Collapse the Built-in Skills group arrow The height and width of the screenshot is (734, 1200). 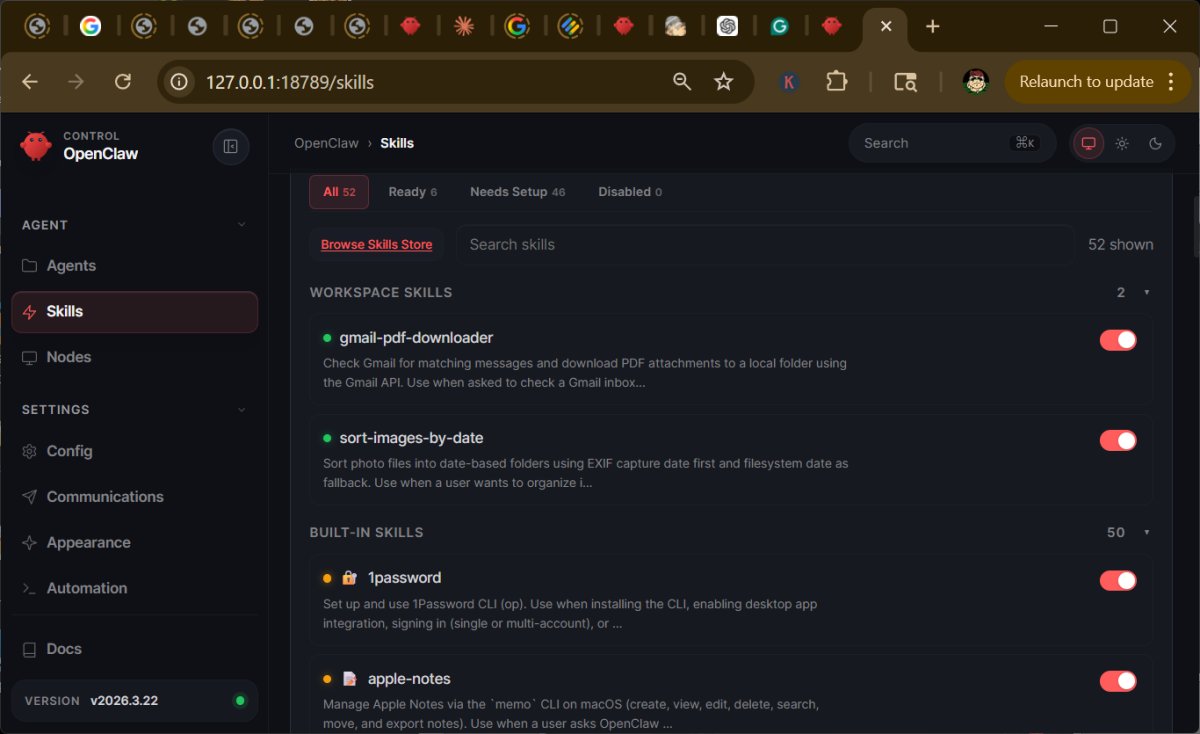point(1146,533)
